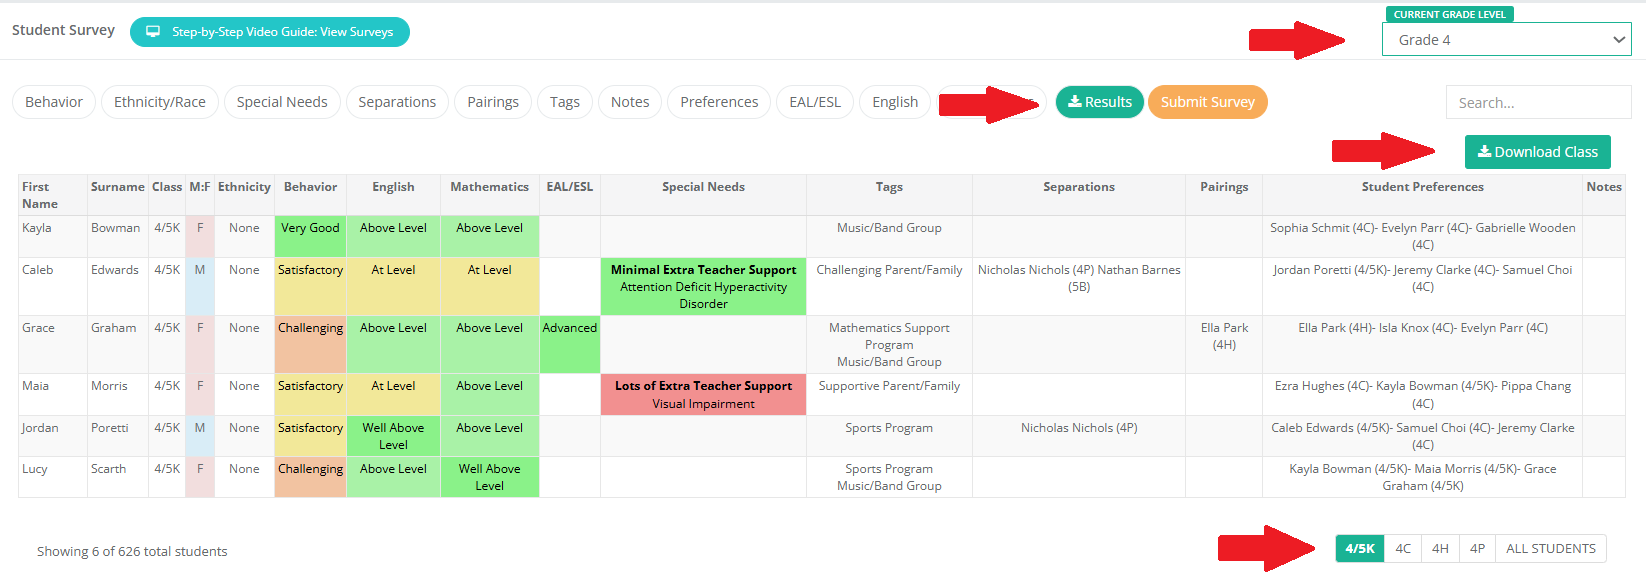Click Grace's Advanced EAL/ESL cell

click(x=569, y=344)
